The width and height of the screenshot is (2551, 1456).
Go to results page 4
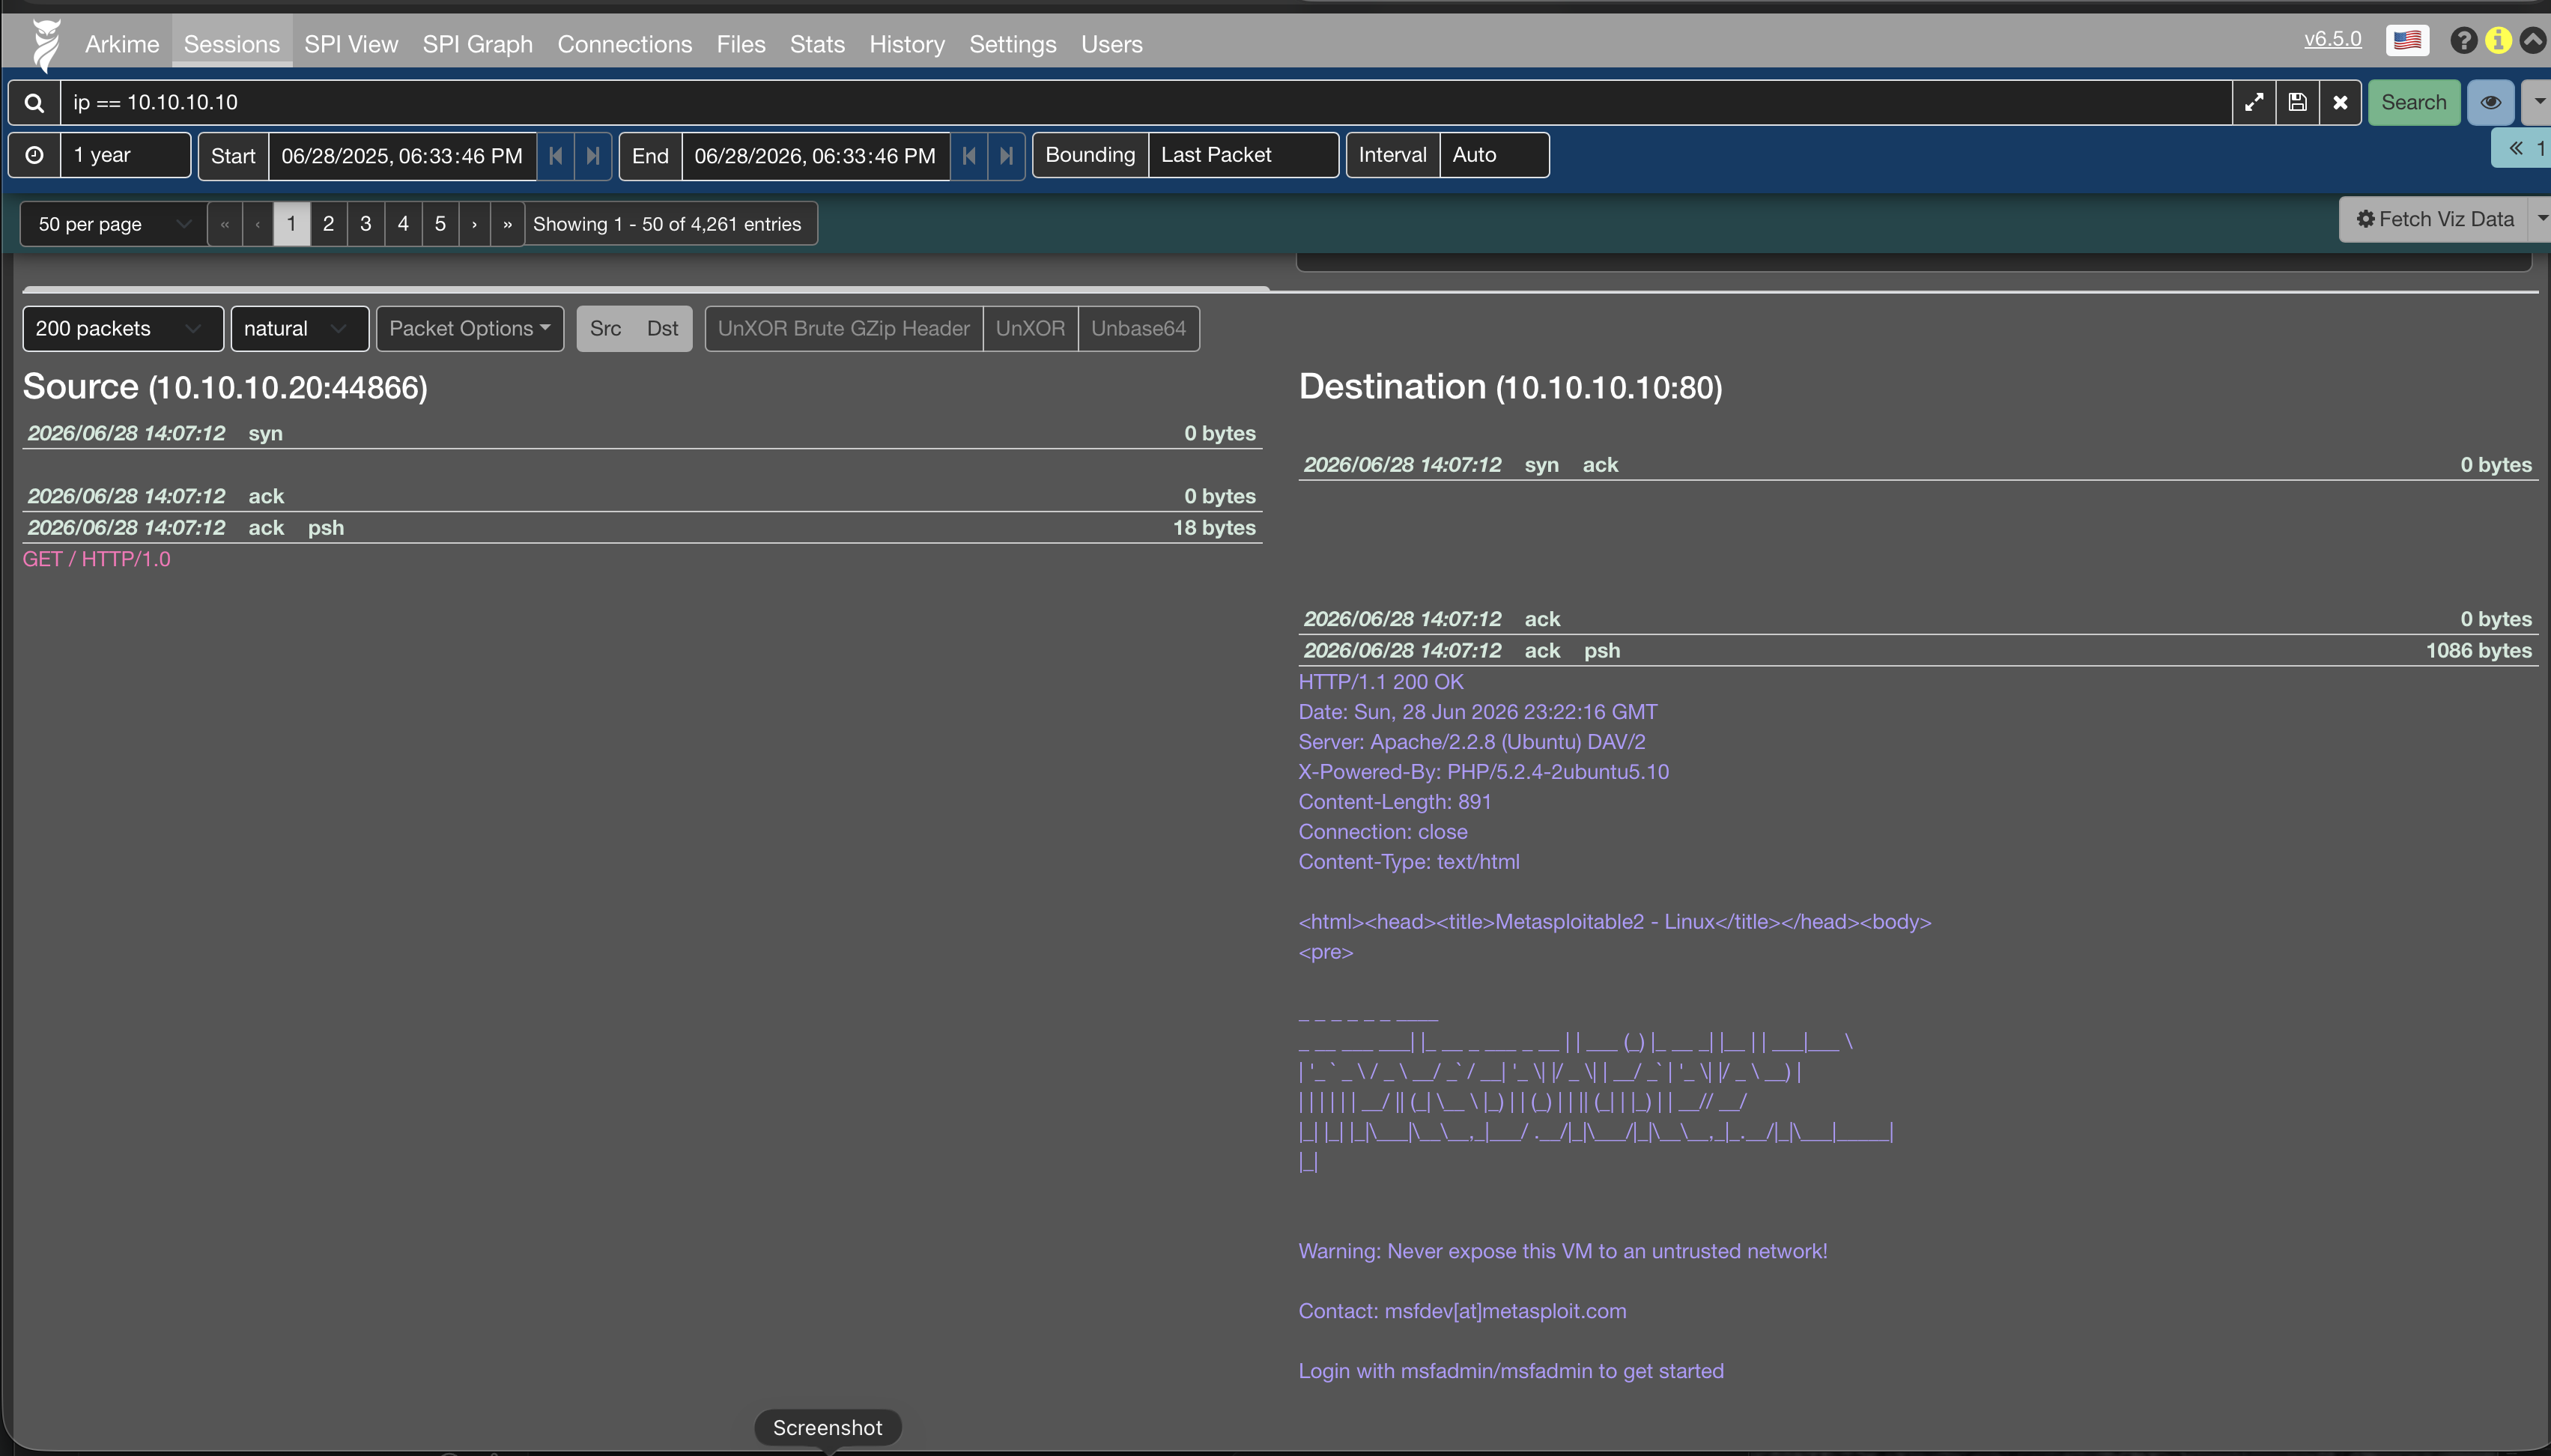[403, 224]
